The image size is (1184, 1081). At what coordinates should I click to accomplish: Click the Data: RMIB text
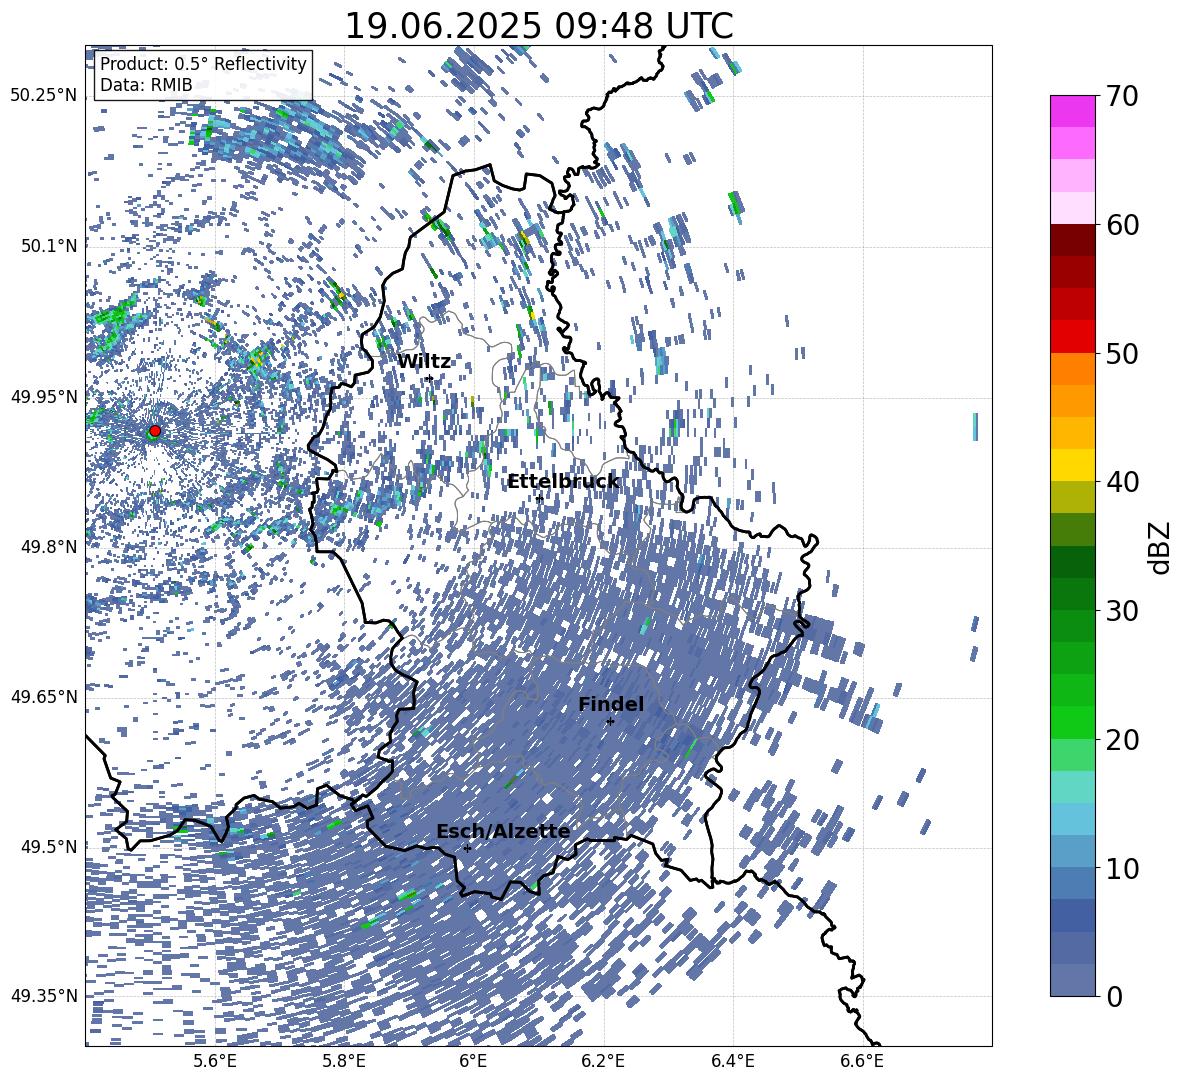pos(146,85)
